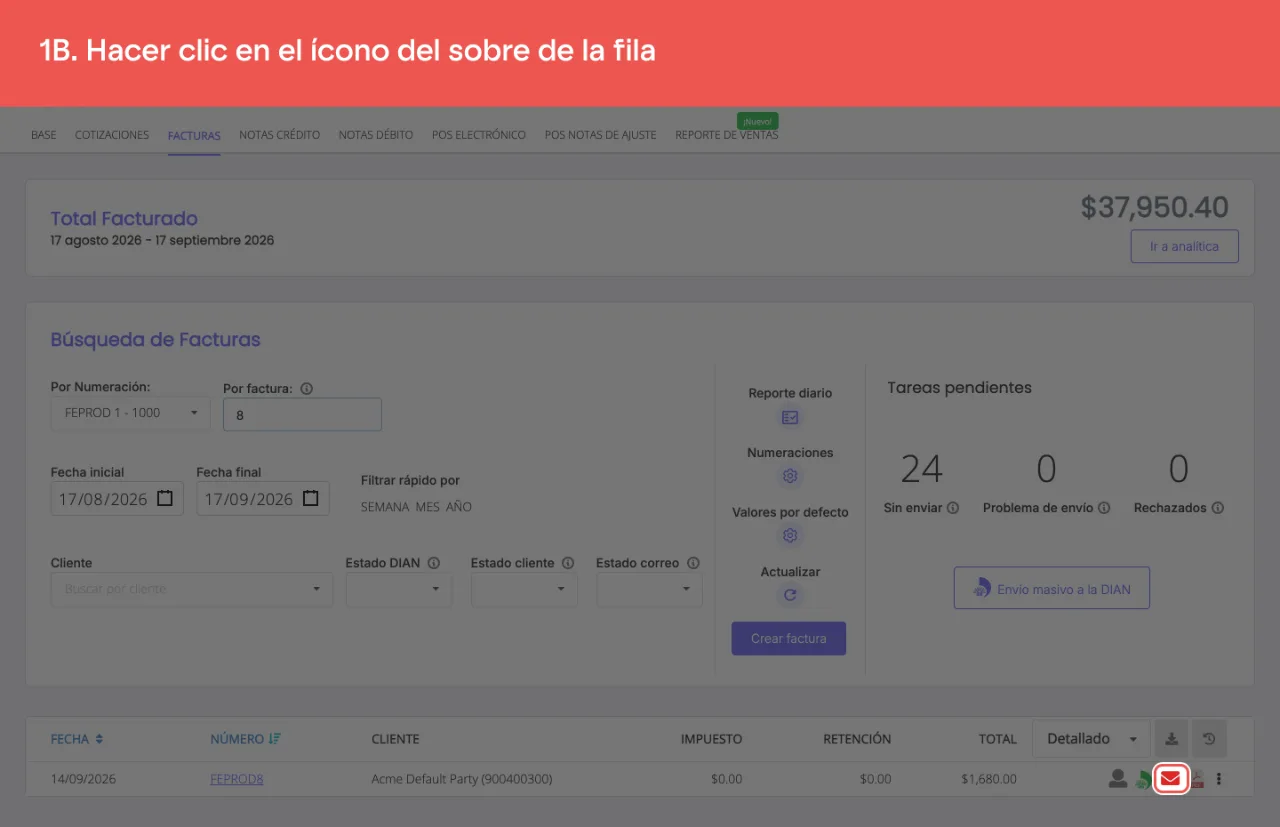Click the Ir a analítica button
Viewport: 1280px width, 827px height.
[x=1185, y=246]
